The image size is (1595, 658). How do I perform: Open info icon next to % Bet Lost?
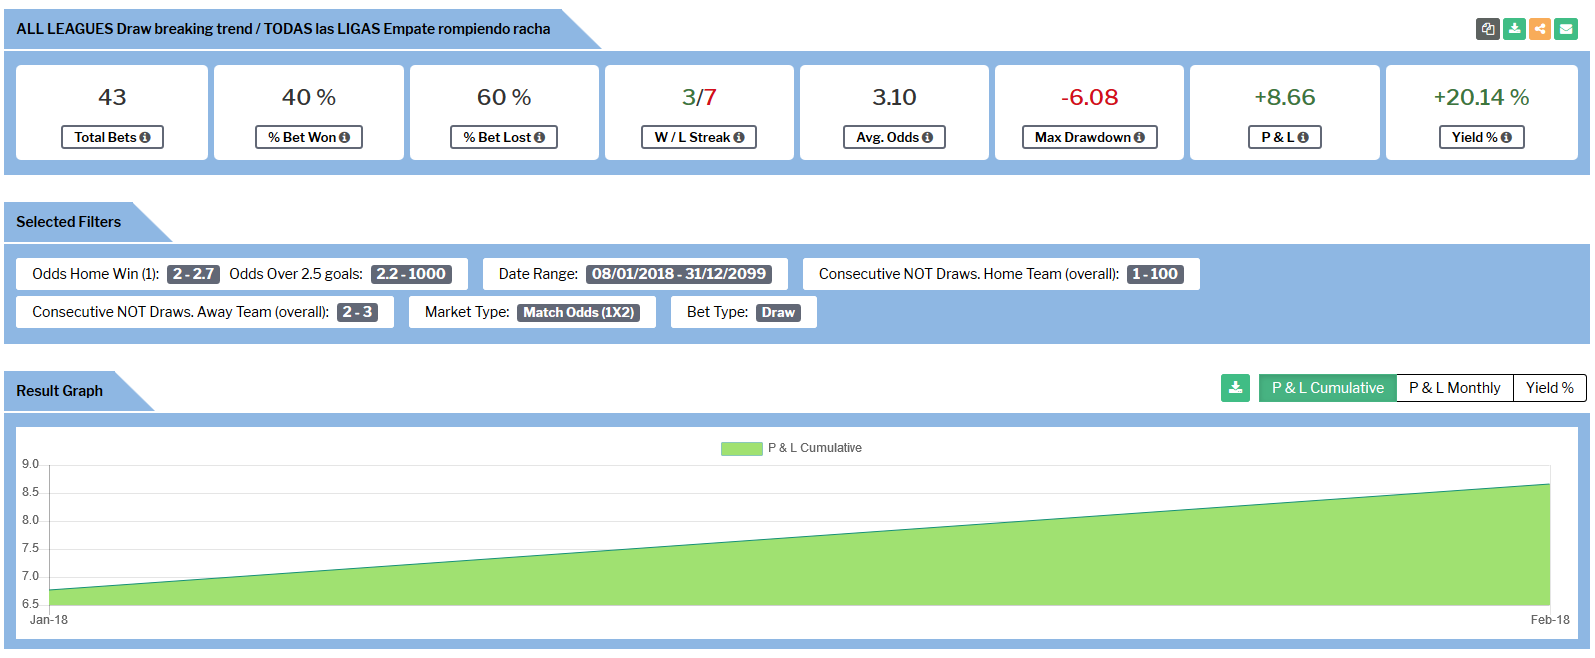540,138
